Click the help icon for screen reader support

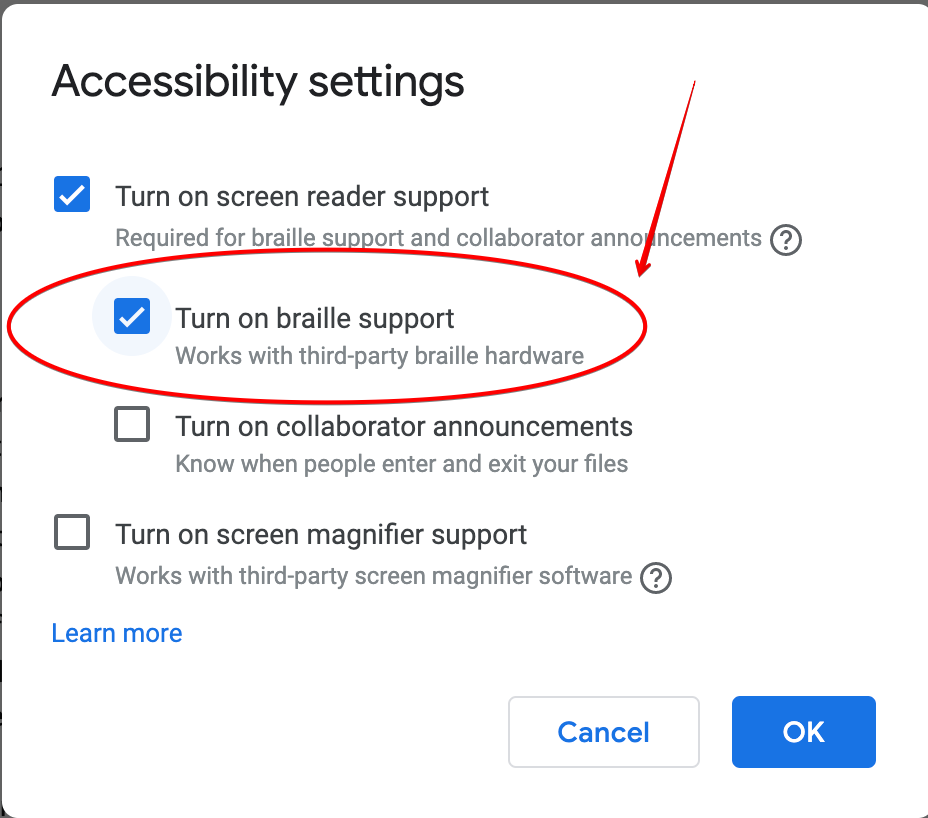pos(786,240)
